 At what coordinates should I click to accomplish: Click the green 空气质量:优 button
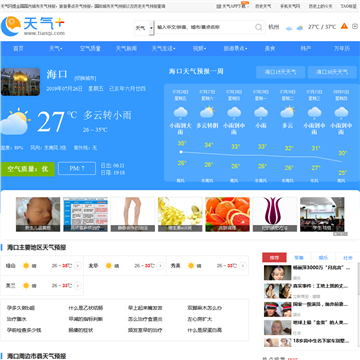click(x=28, y=169)
